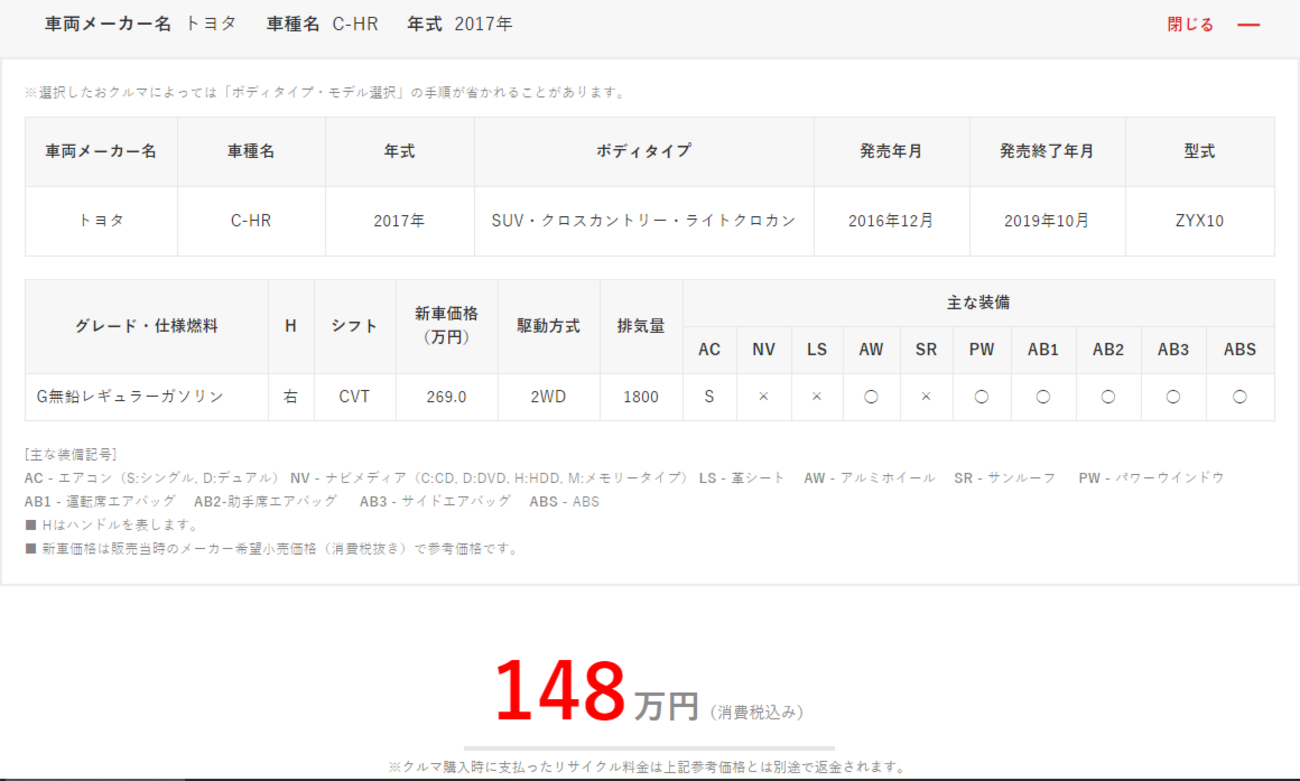Image resolution: width=1300 pixels, height=781 pixels.
Task: Click the ○ mark under AB1
Action: 1043,397
